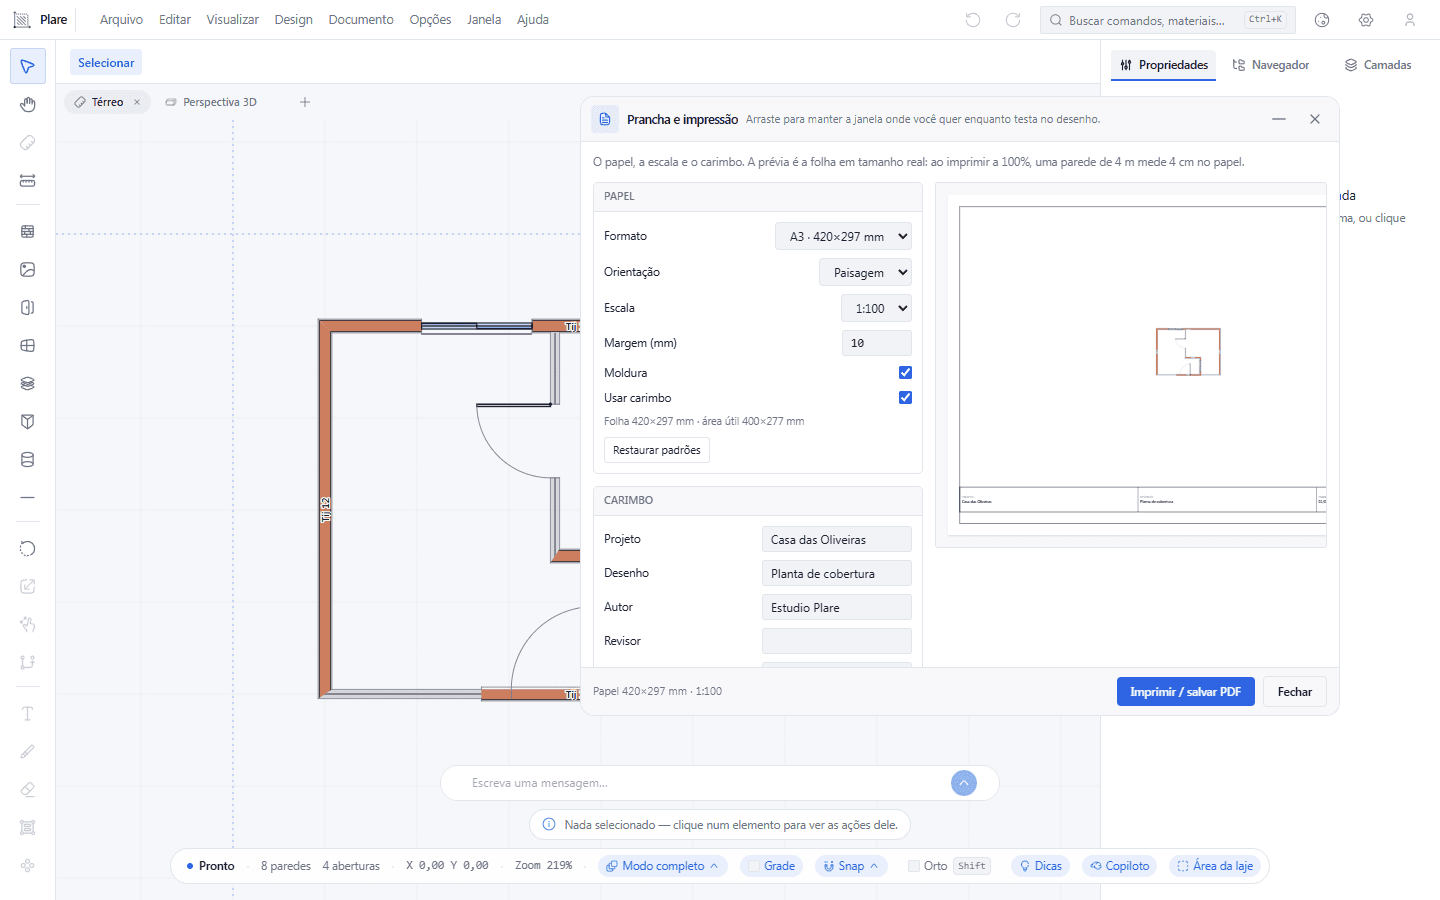1440x900 pixels.
Task: Open the Documento menu
Action: 361,20
